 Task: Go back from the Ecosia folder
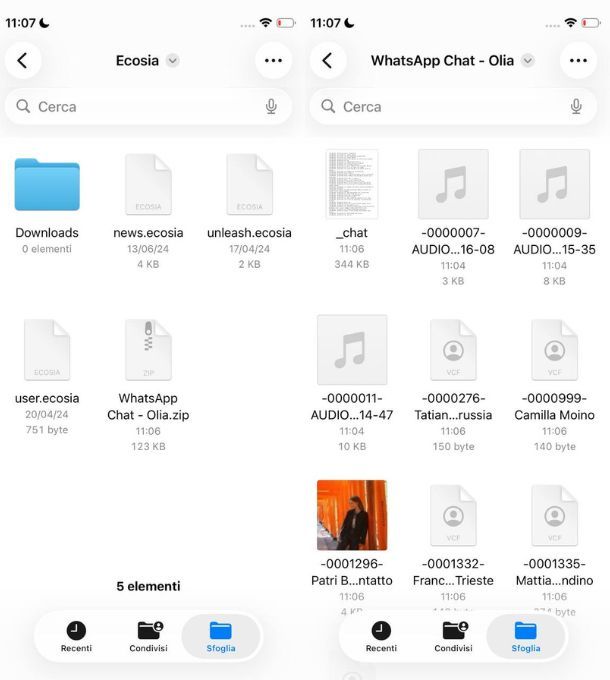[x=23, y=60]
